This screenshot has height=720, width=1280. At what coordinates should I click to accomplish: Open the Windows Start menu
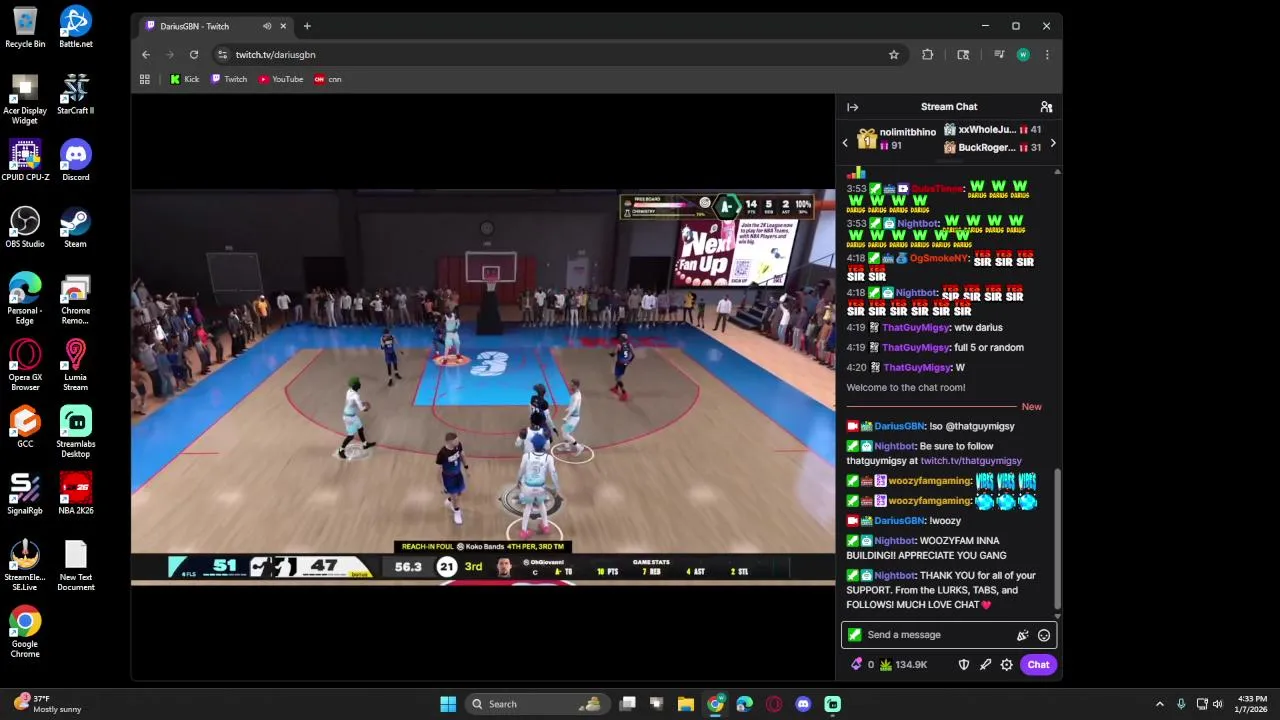tap(448, 704)
